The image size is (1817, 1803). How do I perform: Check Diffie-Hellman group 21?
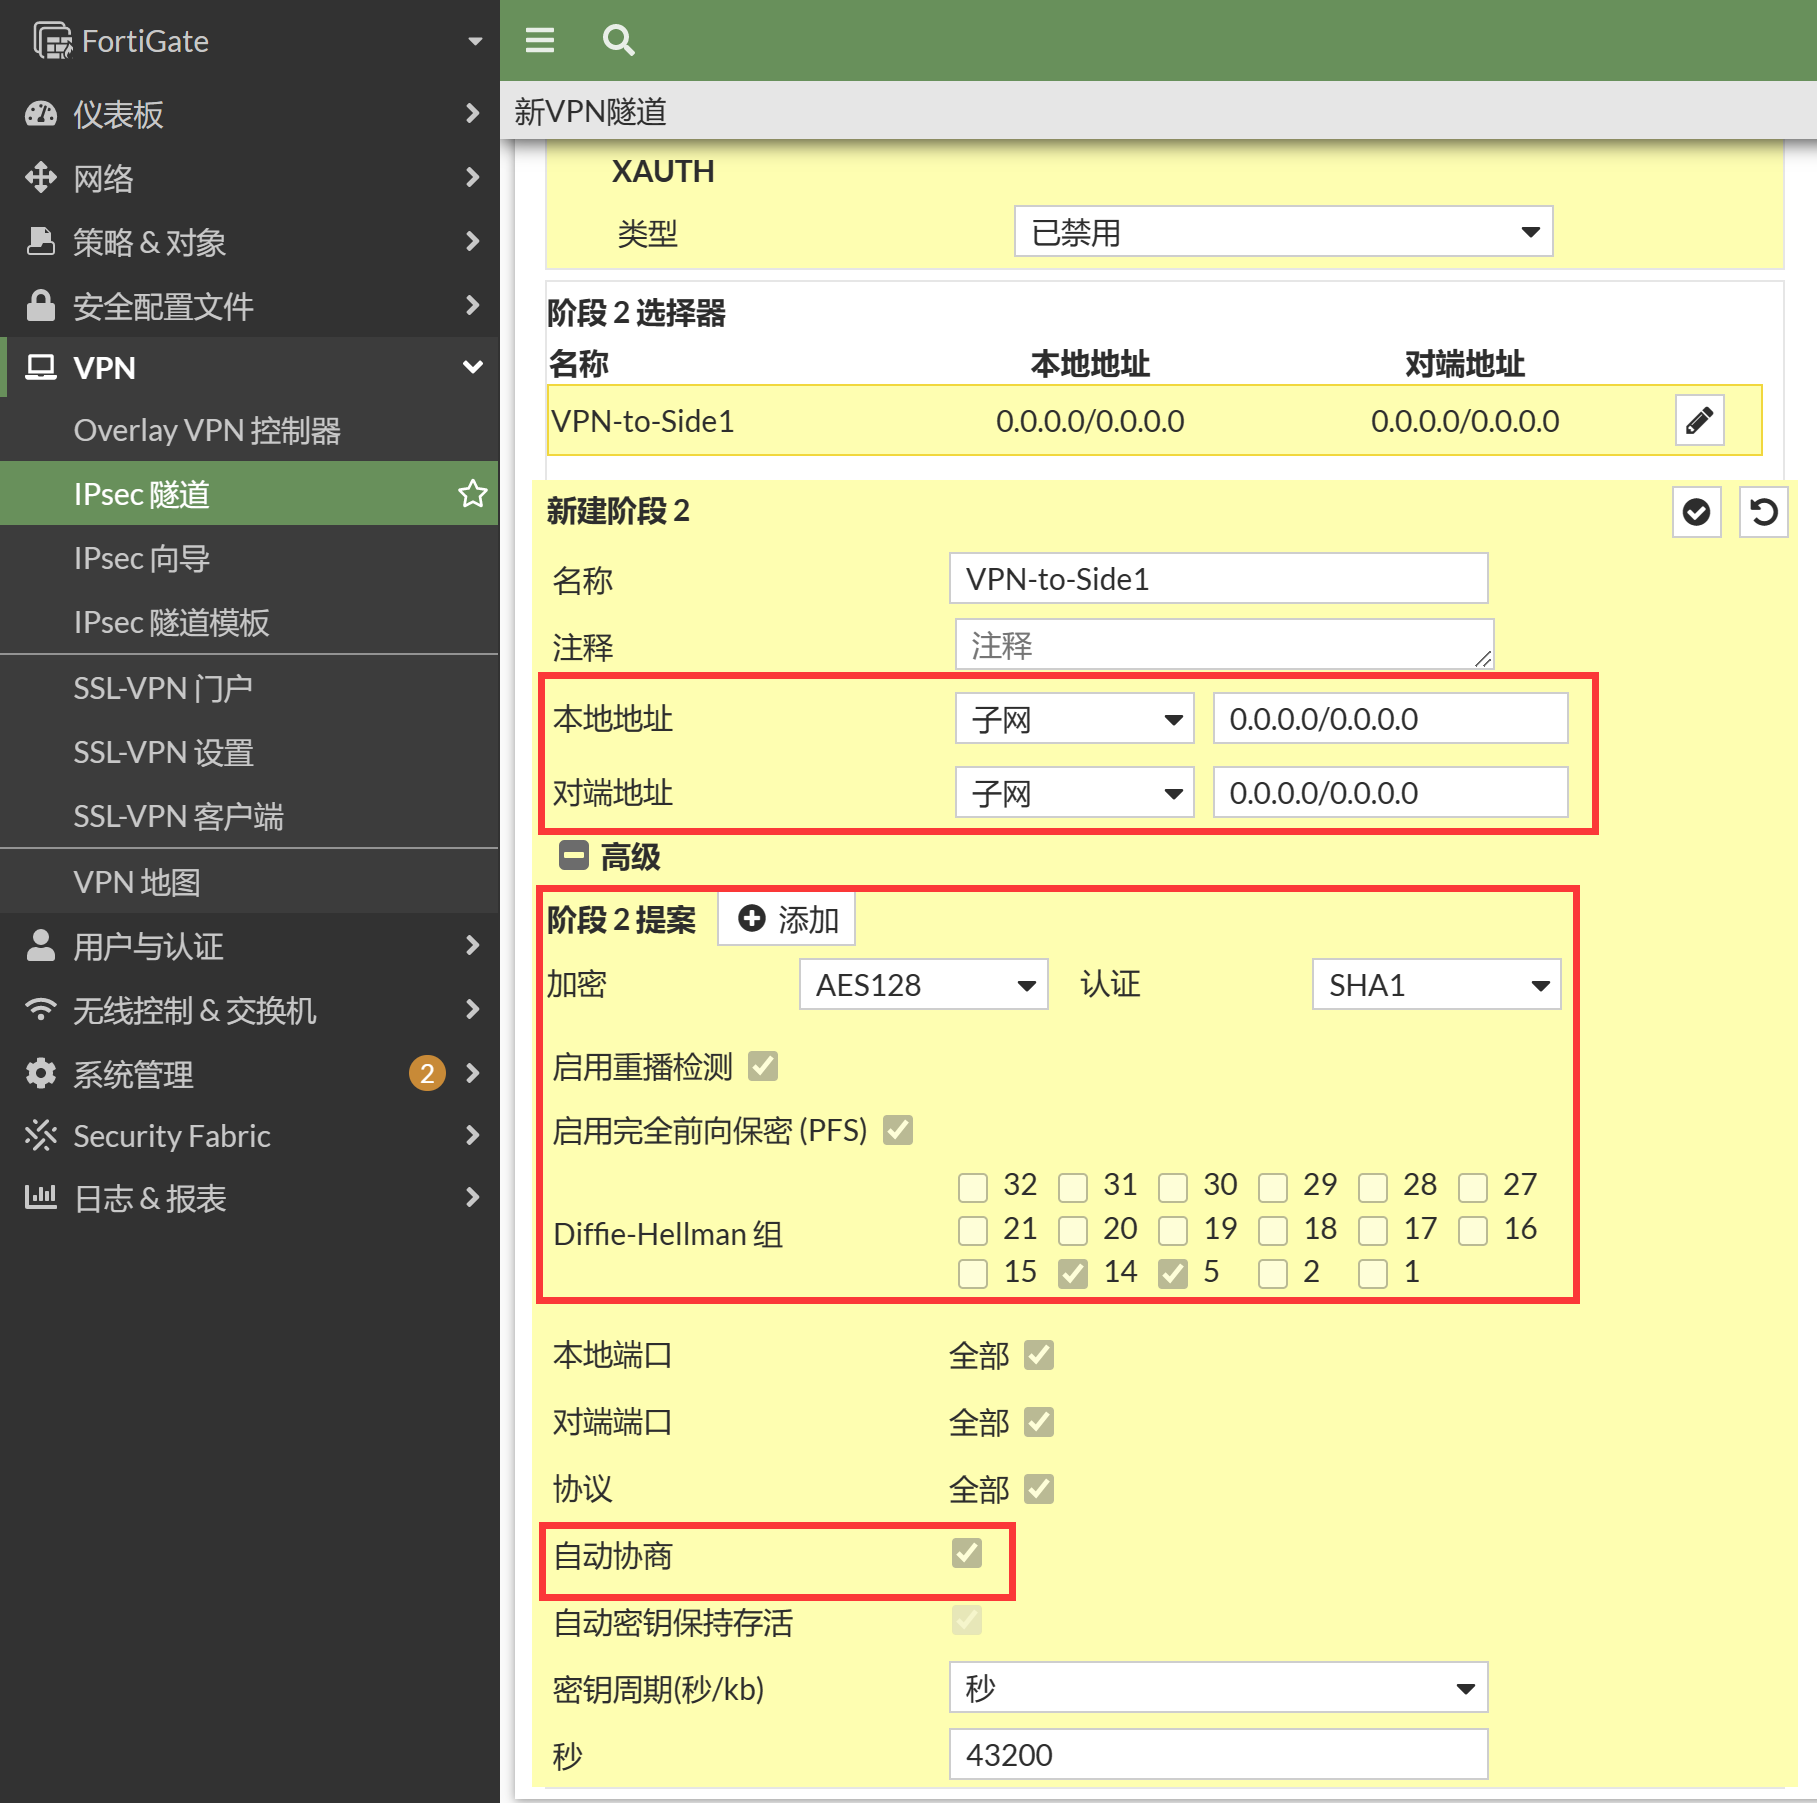[x=973, y=1229]
